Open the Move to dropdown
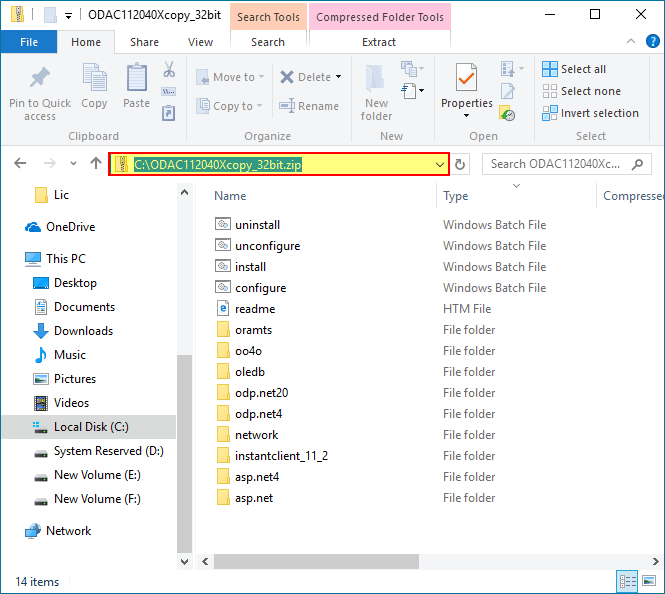665x594 pixels. pyautogui.click(x=230, y=77)
